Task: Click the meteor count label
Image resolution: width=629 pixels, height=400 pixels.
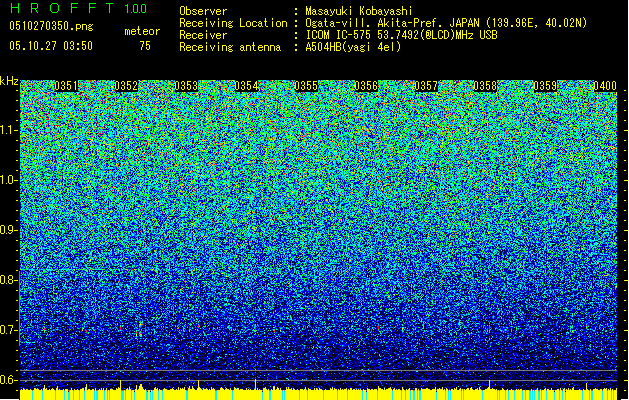Action: click(x=142, y=31)
